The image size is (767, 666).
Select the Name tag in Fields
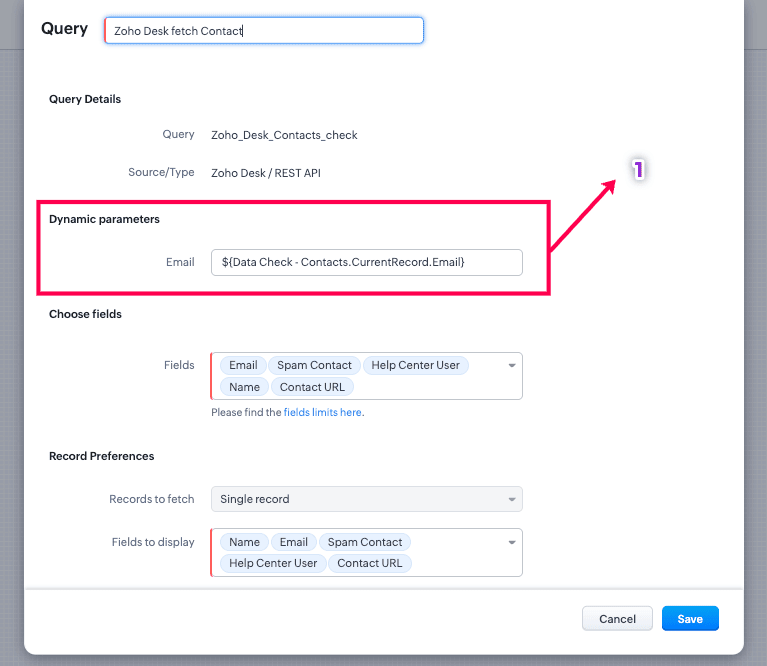[244, 387]
